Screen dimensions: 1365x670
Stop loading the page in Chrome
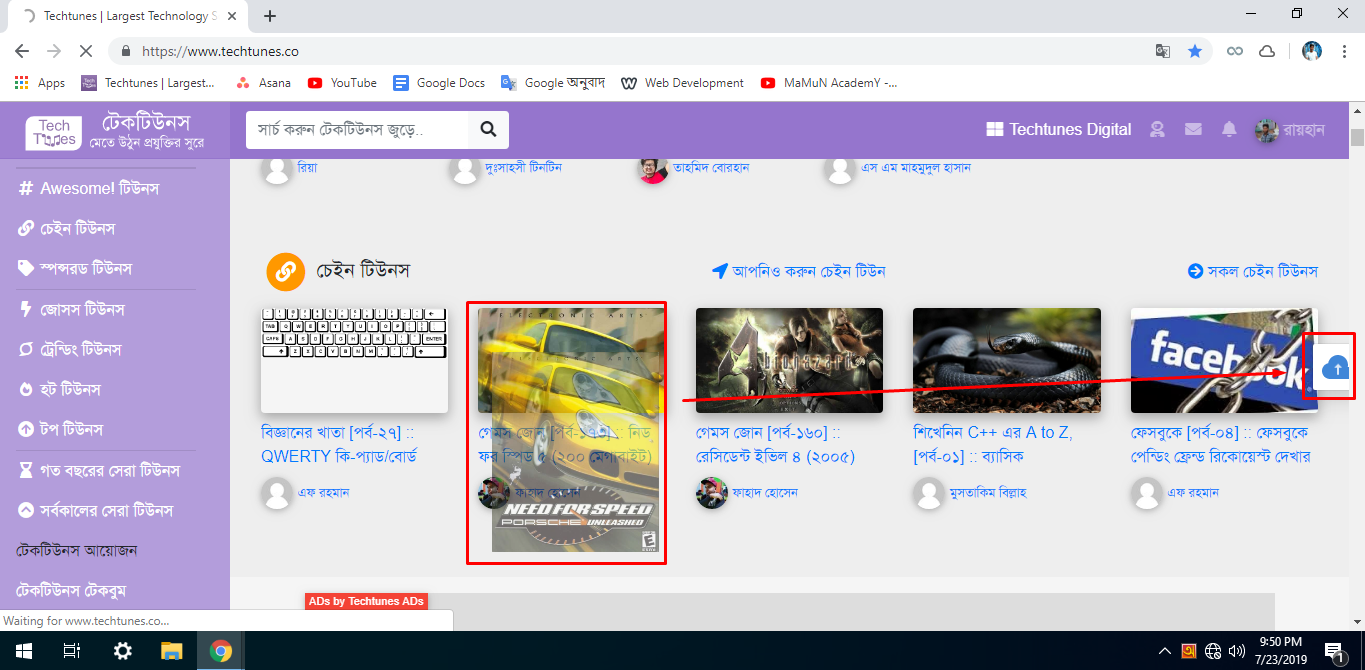[85, 51]
